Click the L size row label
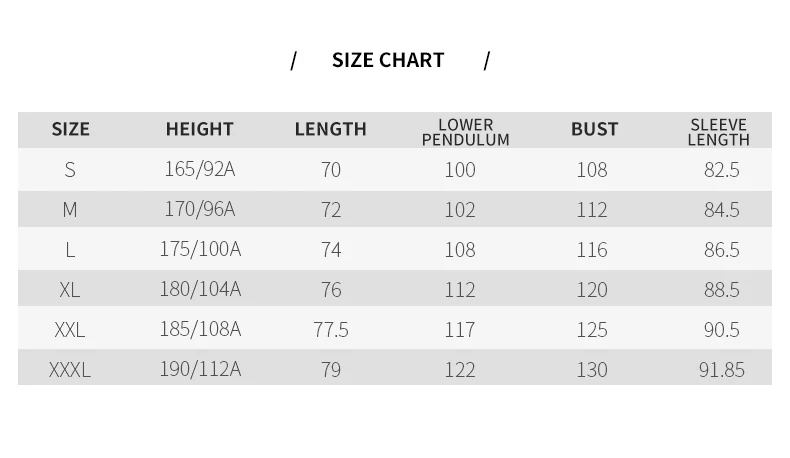790x458 pixels. tap(70, 250)
